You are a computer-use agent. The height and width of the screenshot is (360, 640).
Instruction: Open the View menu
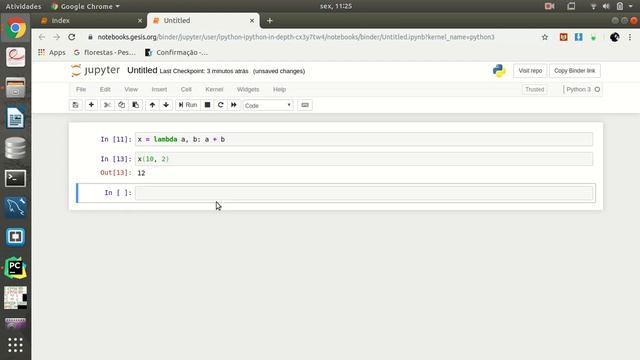(x=131, y=89)
